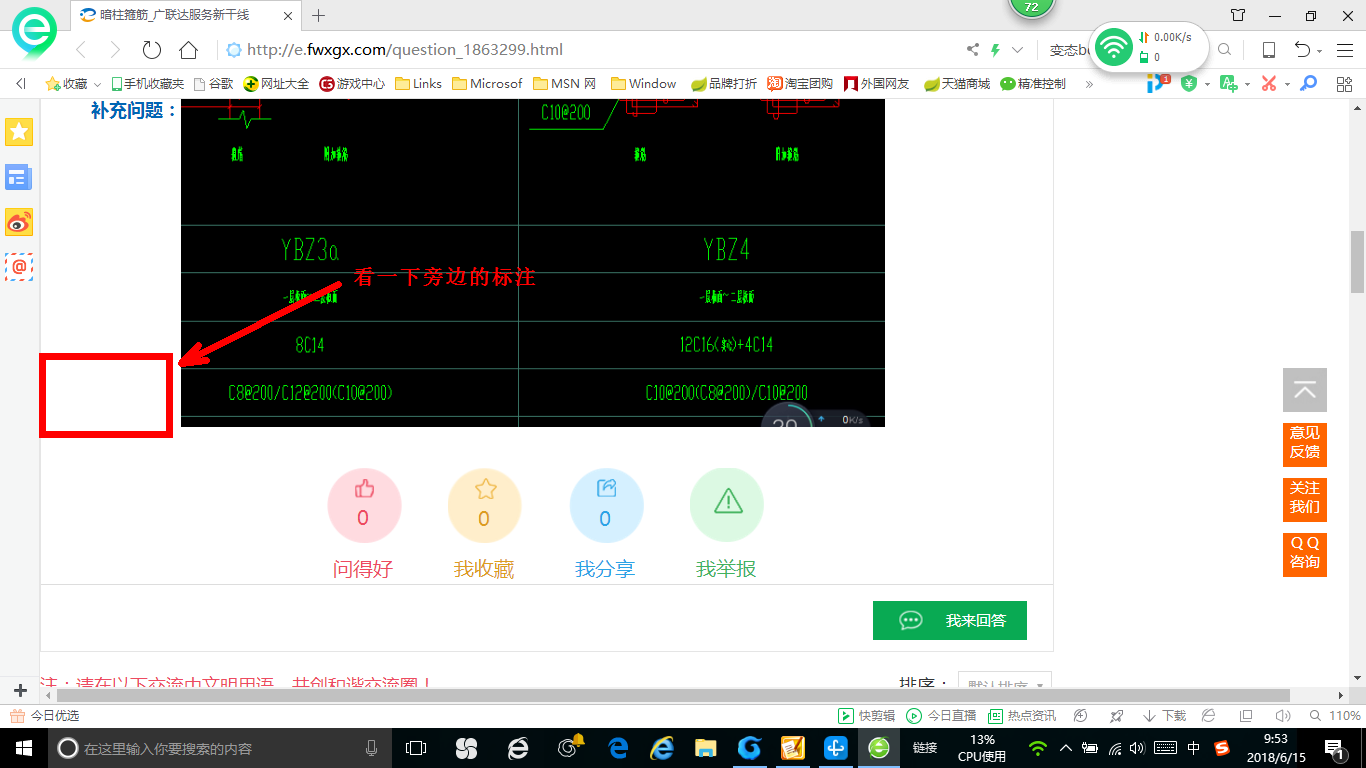Open the Links bookmark folder
1366x768 pixels.
point(418,84)
